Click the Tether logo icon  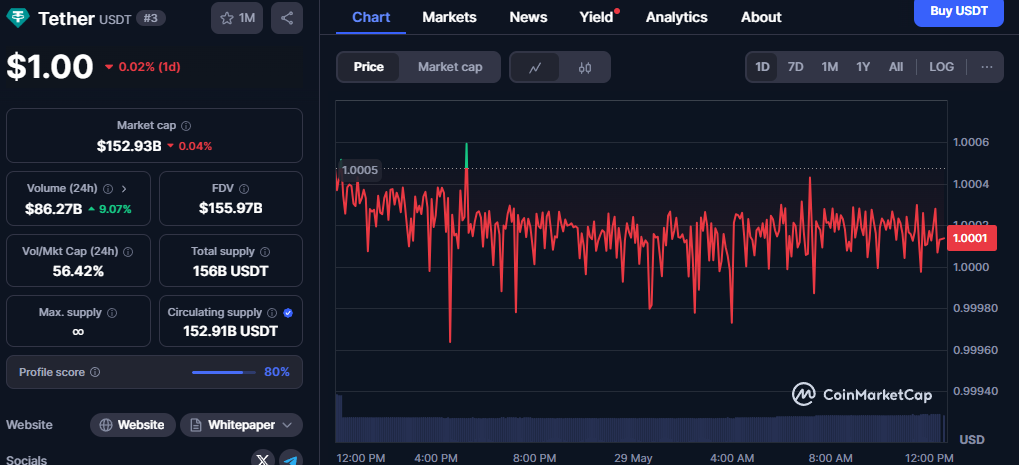point(19,18)
